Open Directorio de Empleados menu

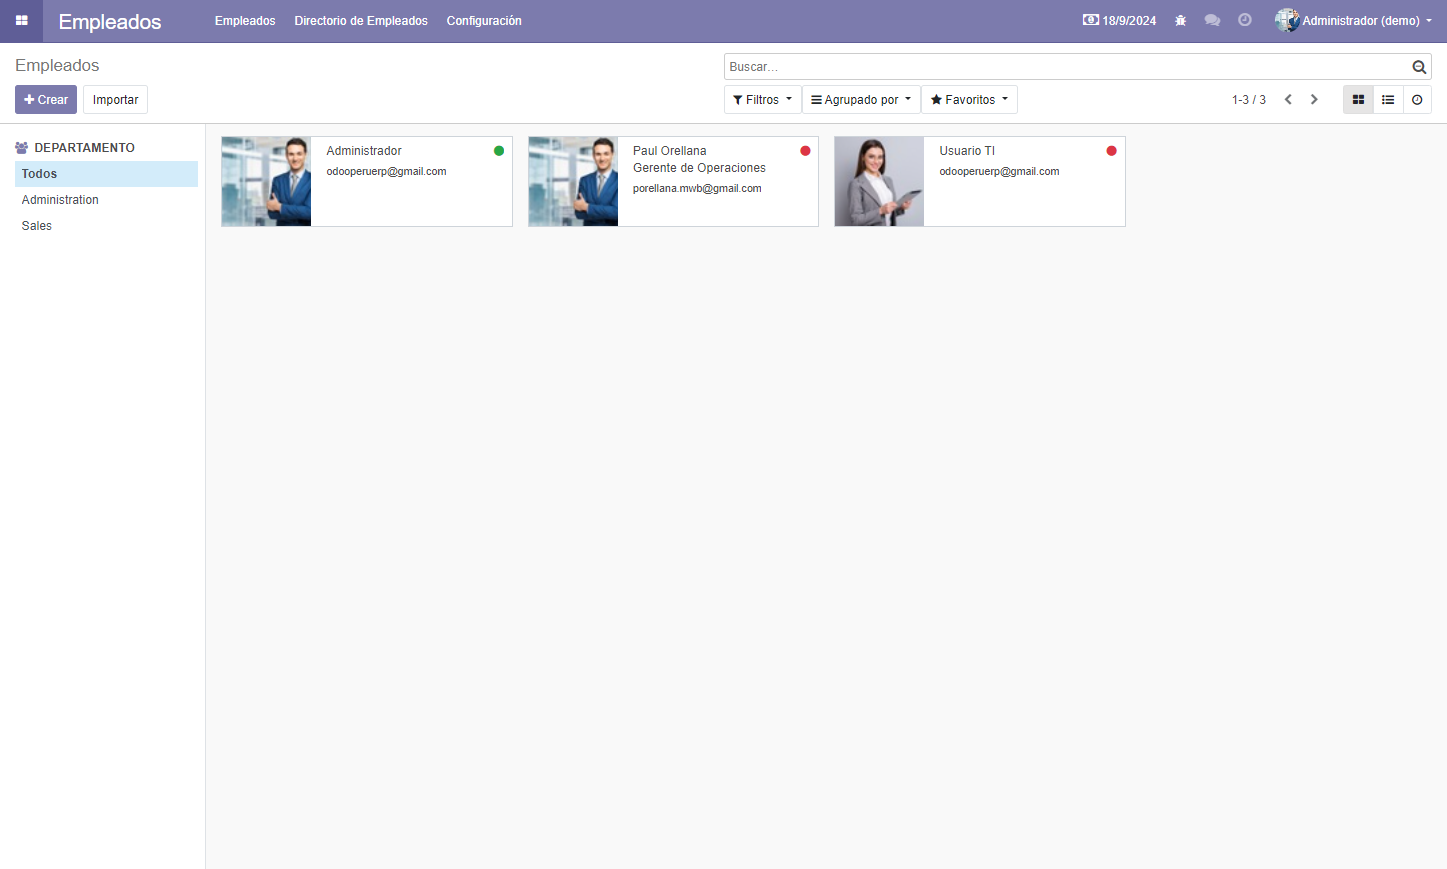tap(361, 21)
